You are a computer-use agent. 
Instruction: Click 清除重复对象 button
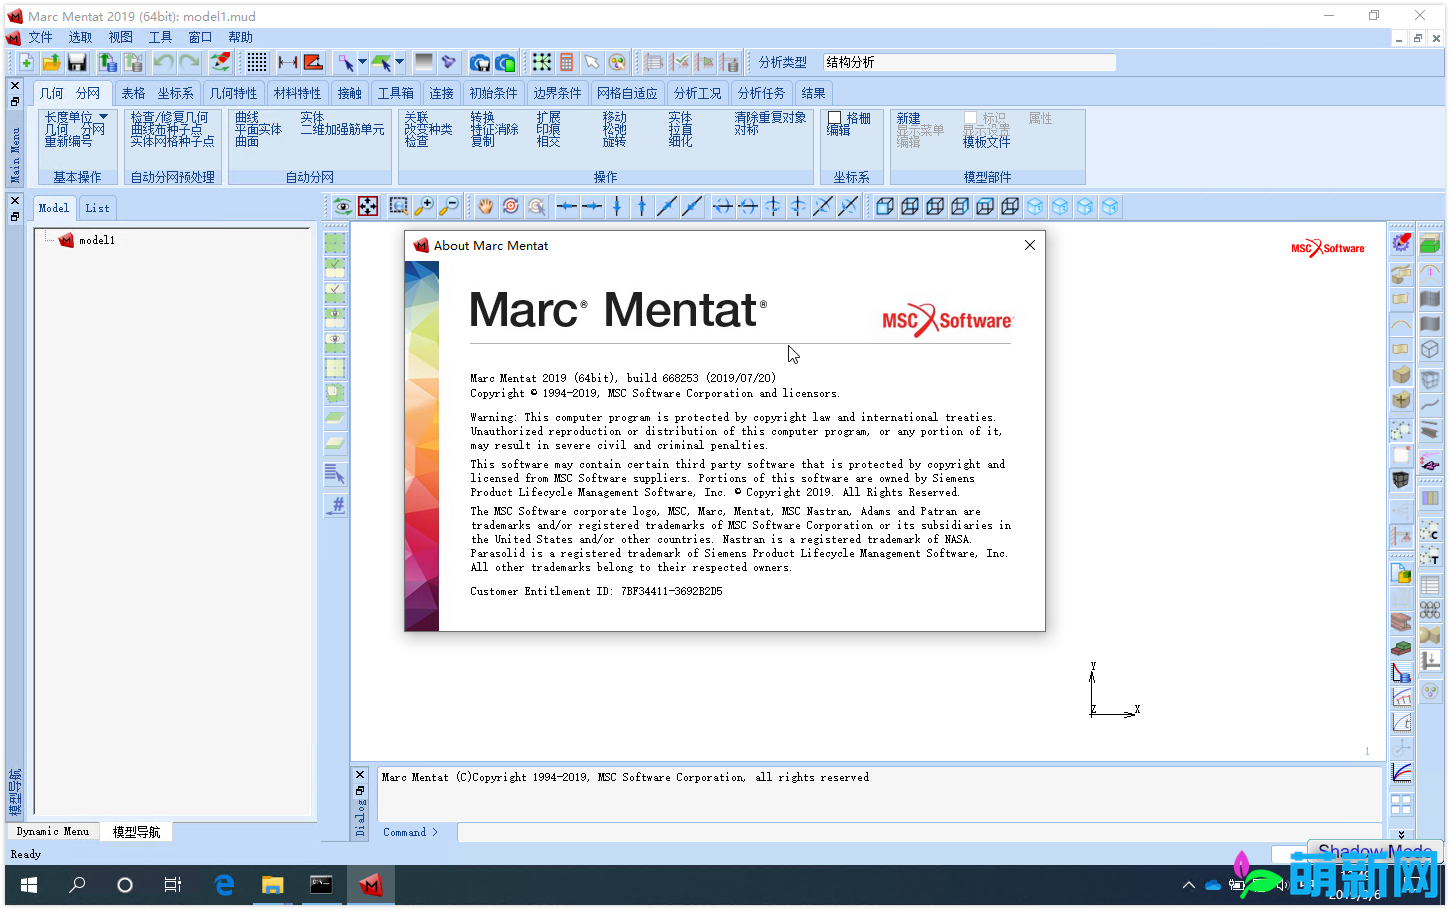point(770,118)
